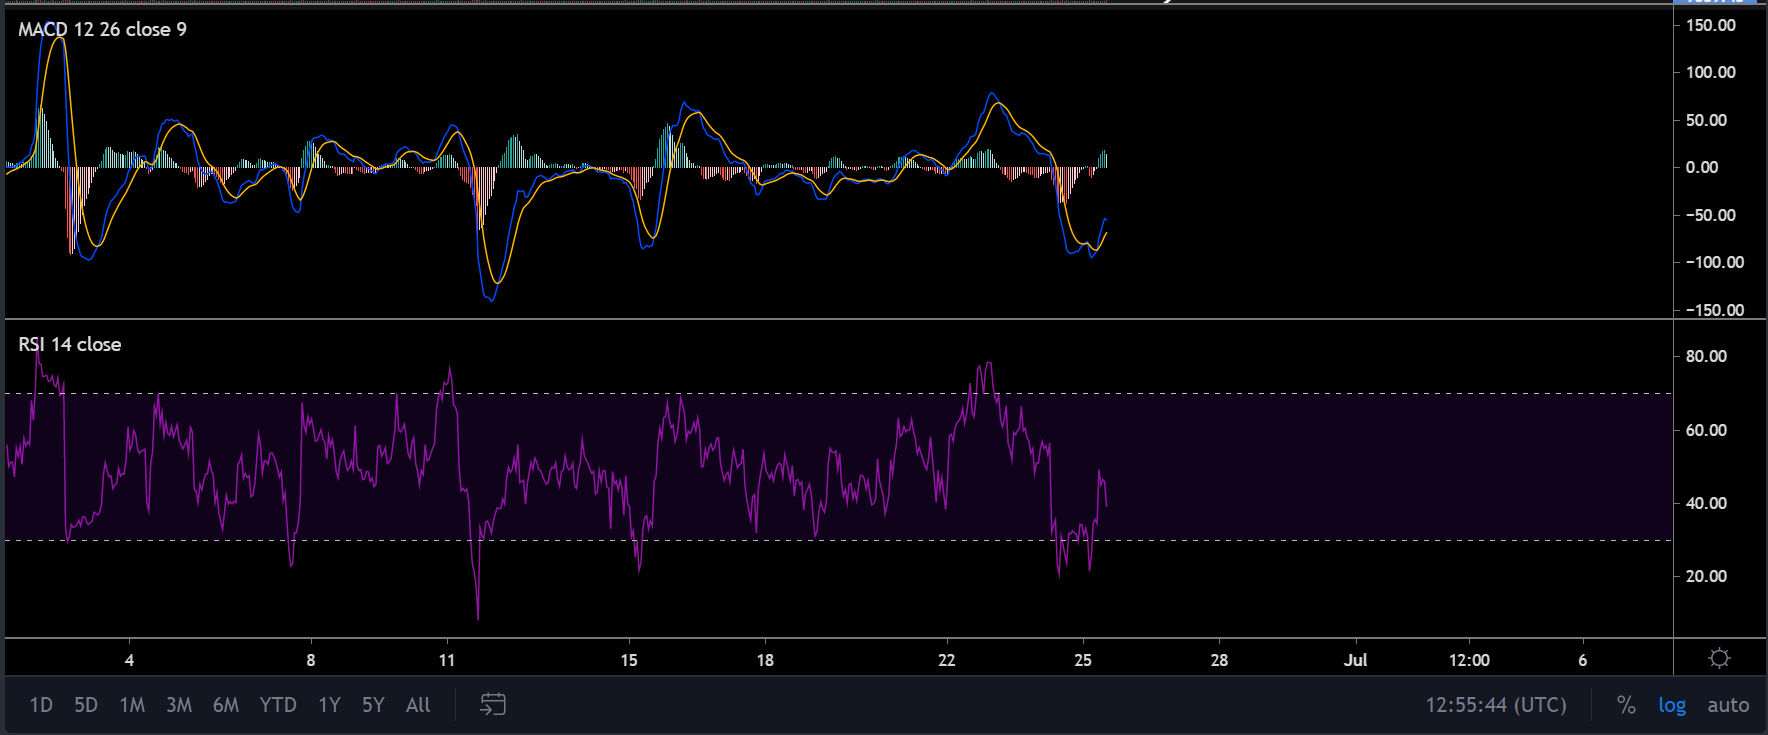Select the 1Y time range
1768x735 pixels.
[x=329, y=705]
